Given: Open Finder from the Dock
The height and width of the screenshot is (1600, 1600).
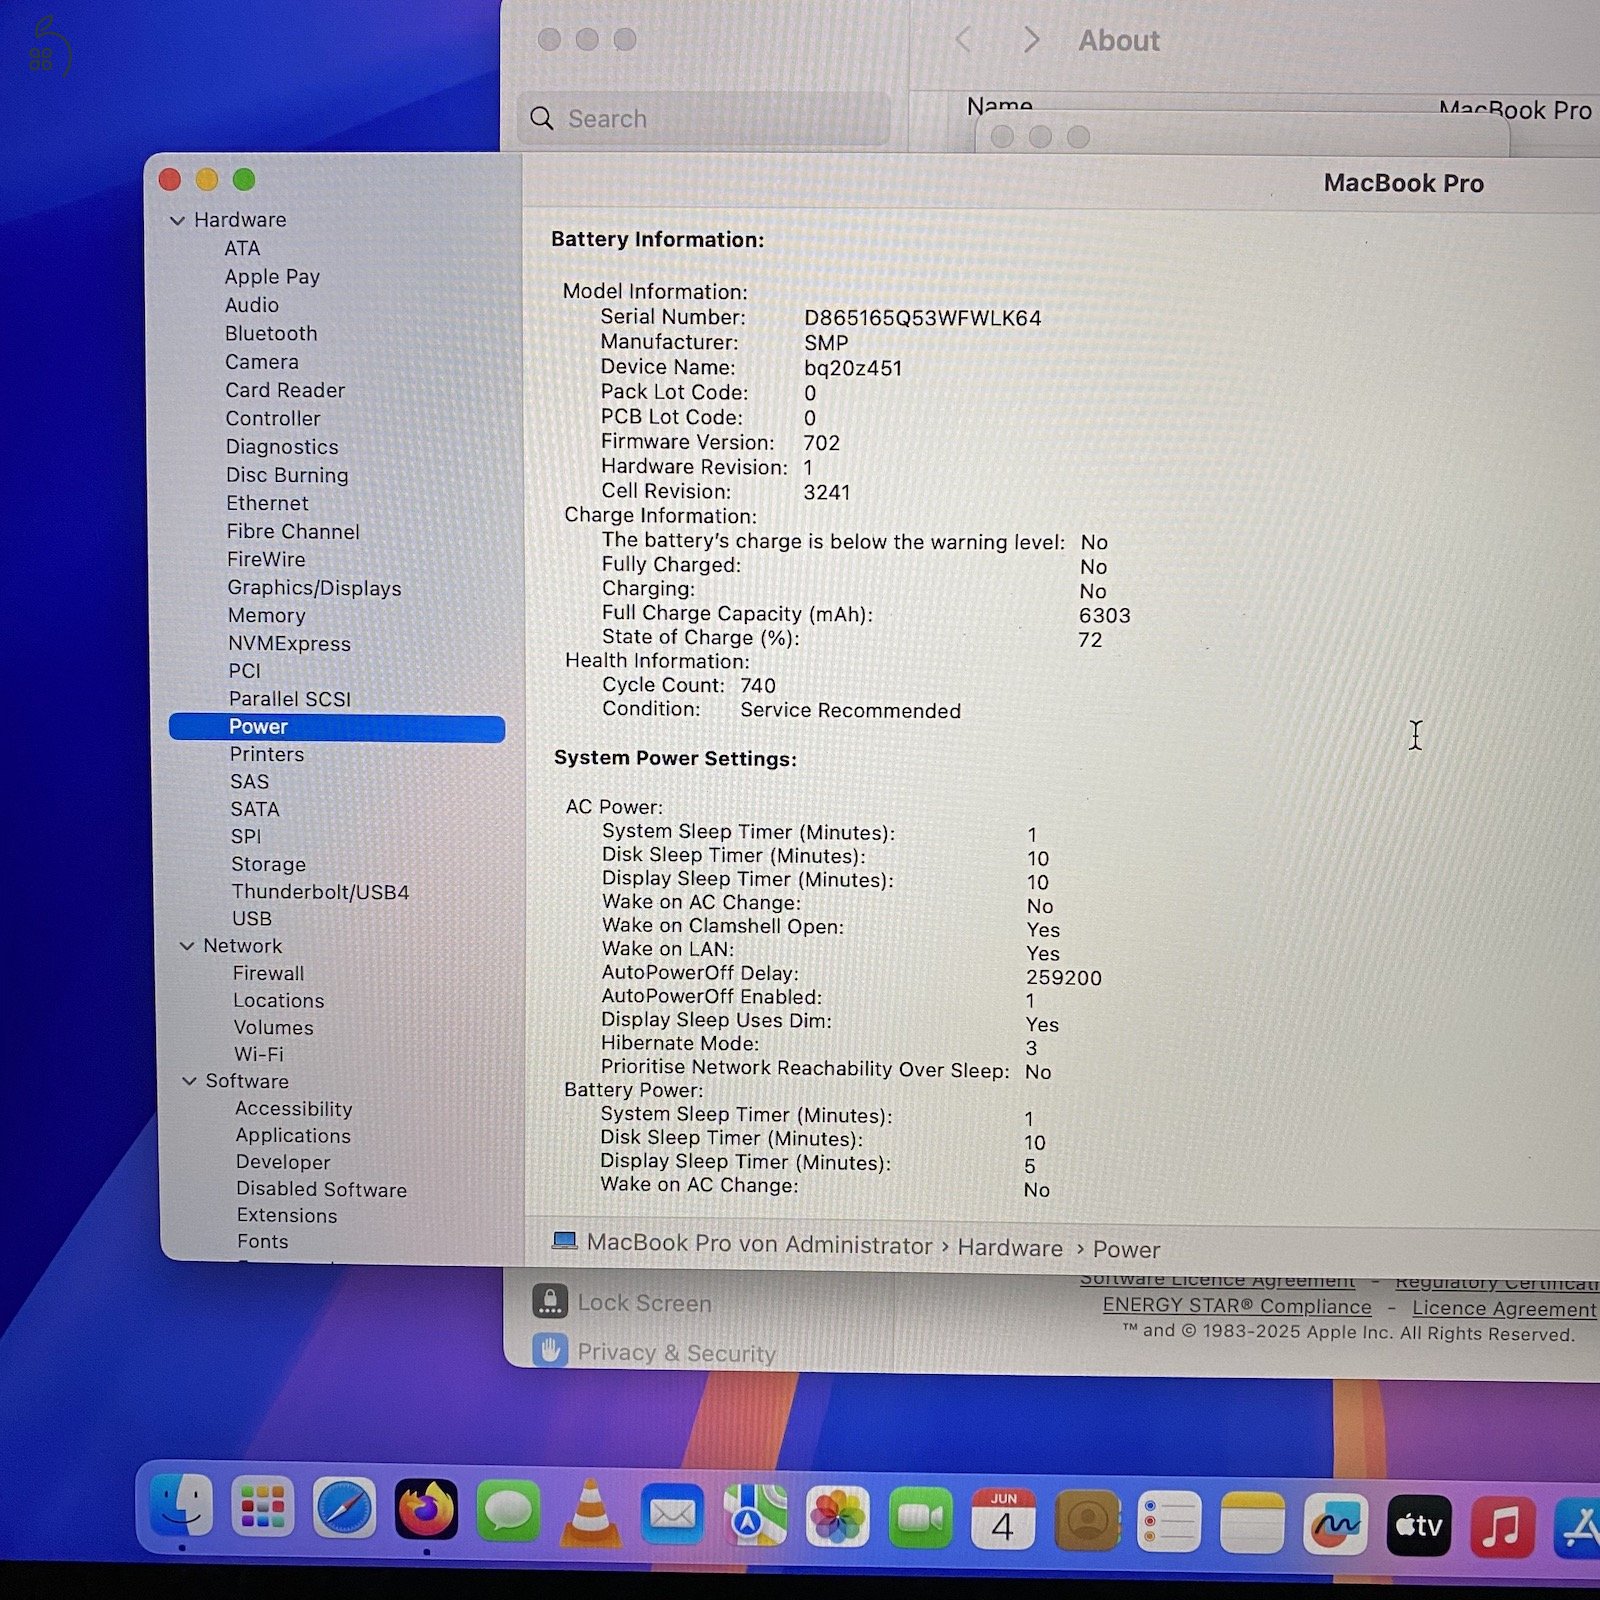Looking at the screenshot, I should (x=181, y=1506).
